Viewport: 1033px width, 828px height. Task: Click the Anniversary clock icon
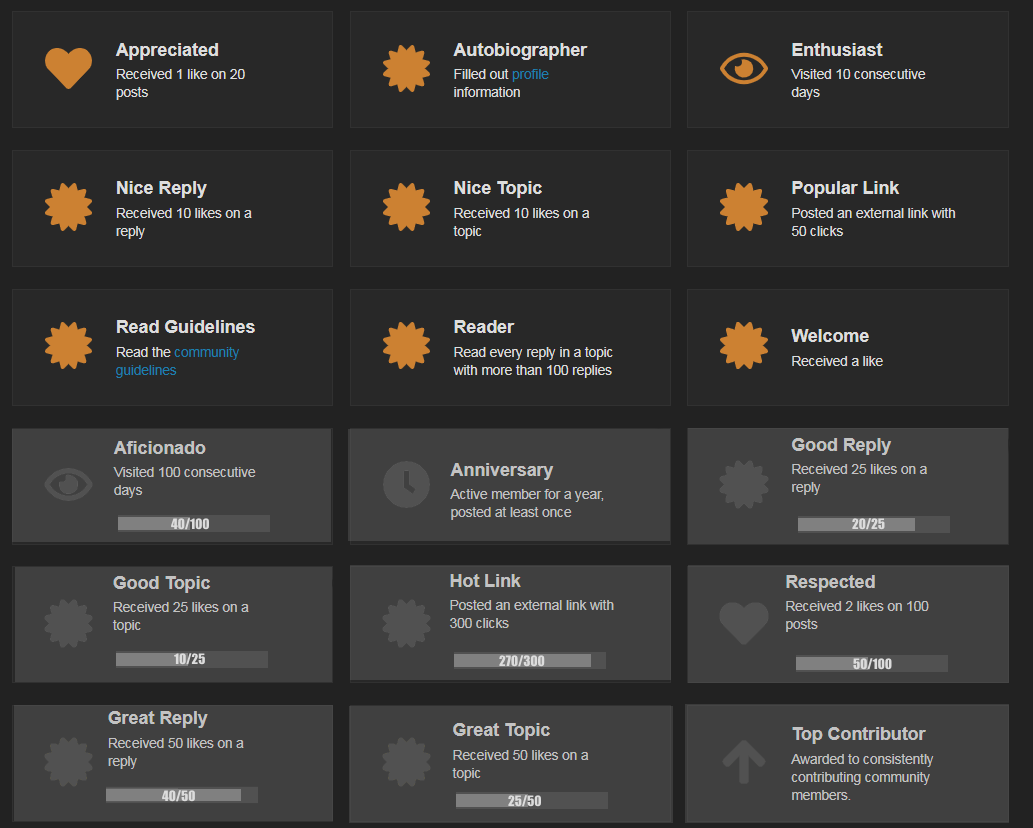point(406,484)
